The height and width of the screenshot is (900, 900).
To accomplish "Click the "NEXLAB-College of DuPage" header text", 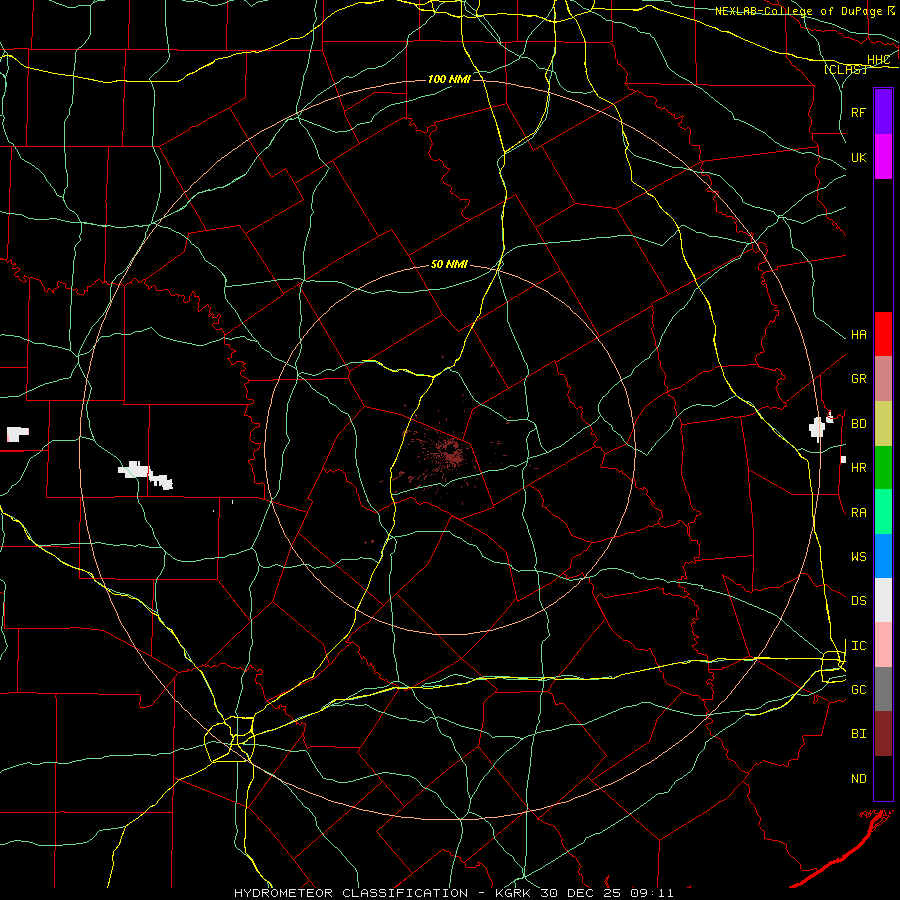I will tap(800, 11).
